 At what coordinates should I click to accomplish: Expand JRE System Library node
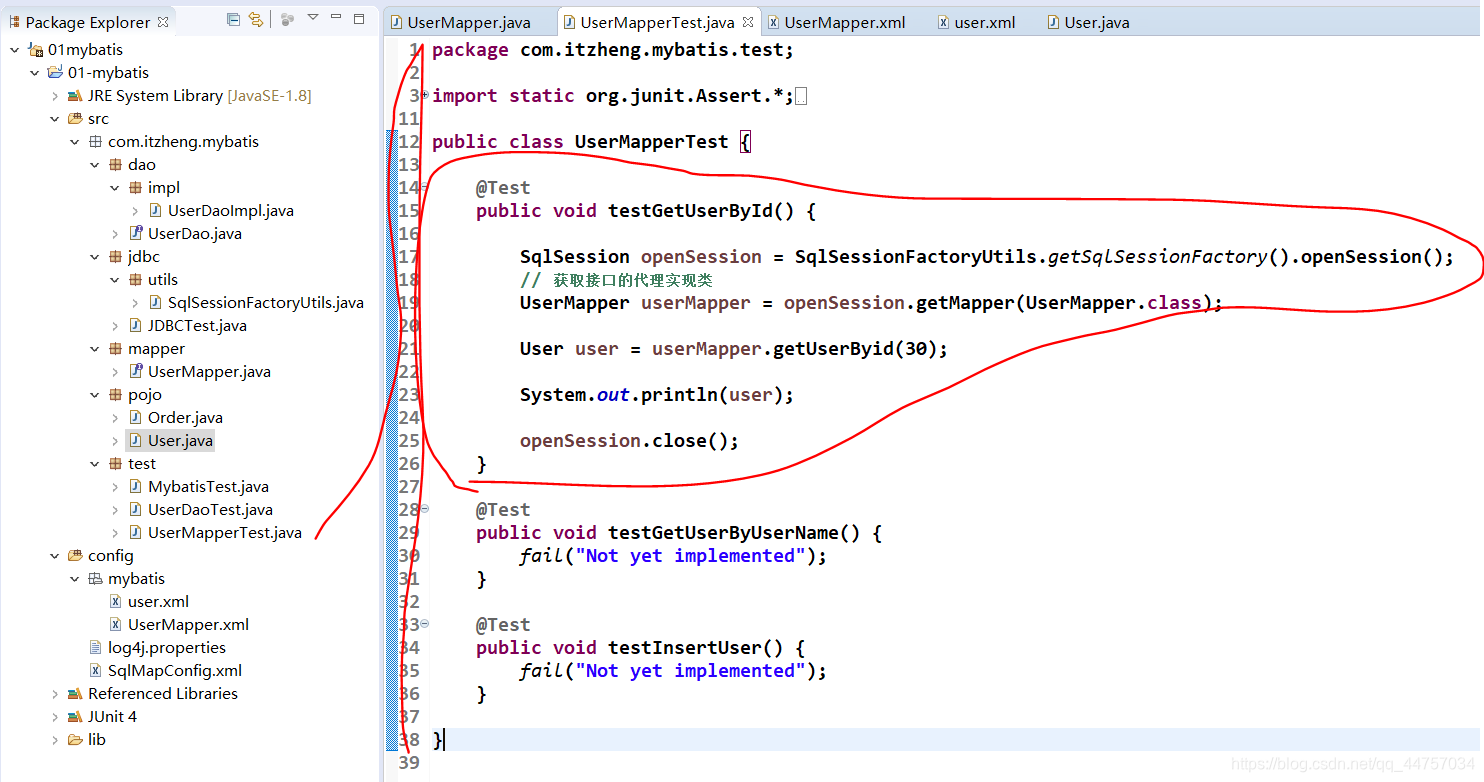coord(54,96)
